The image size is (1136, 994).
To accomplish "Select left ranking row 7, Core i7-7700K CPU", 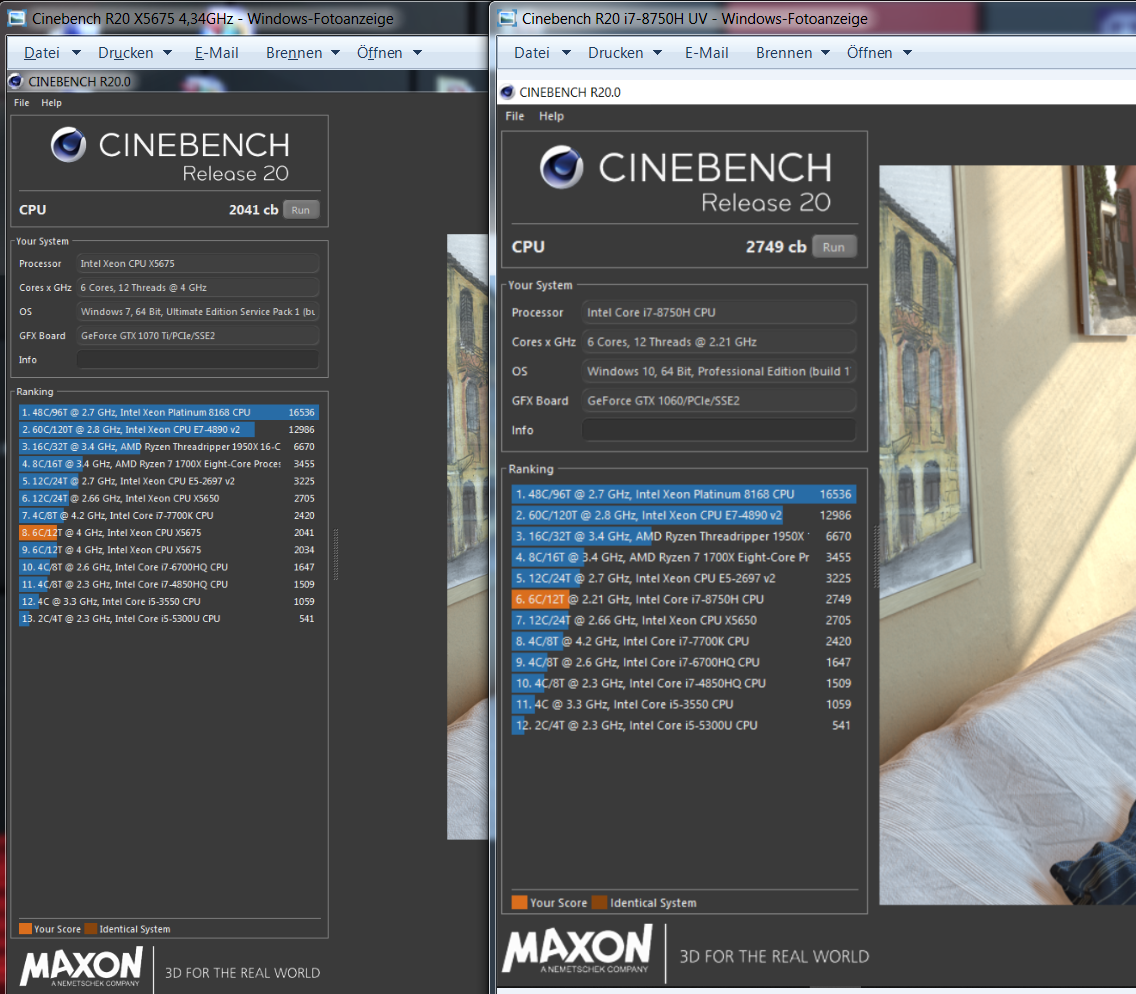I will (169, 516).
